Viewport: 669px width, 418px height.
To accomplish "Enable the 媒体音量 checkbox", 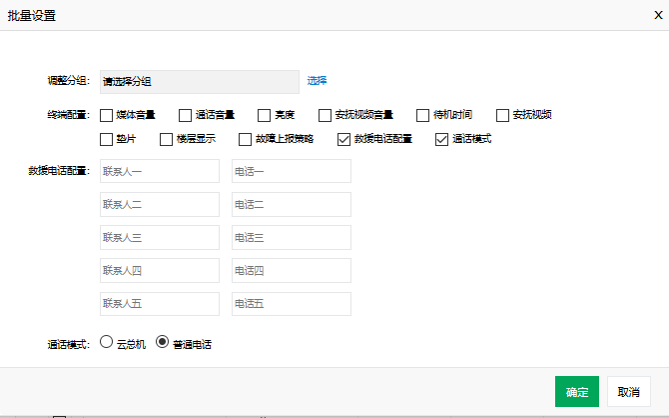I will 106,116.
